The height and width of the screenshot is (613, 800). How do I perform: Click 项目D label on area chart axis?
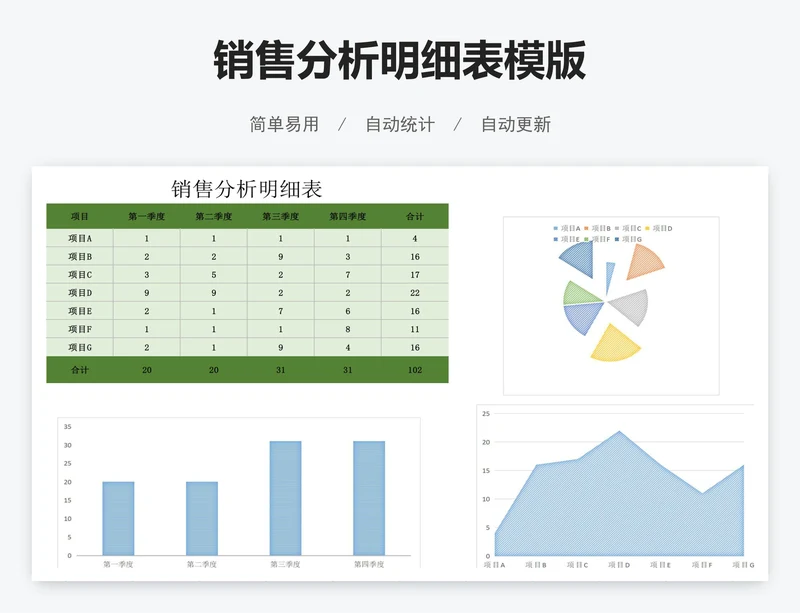(x=619, y=565)
